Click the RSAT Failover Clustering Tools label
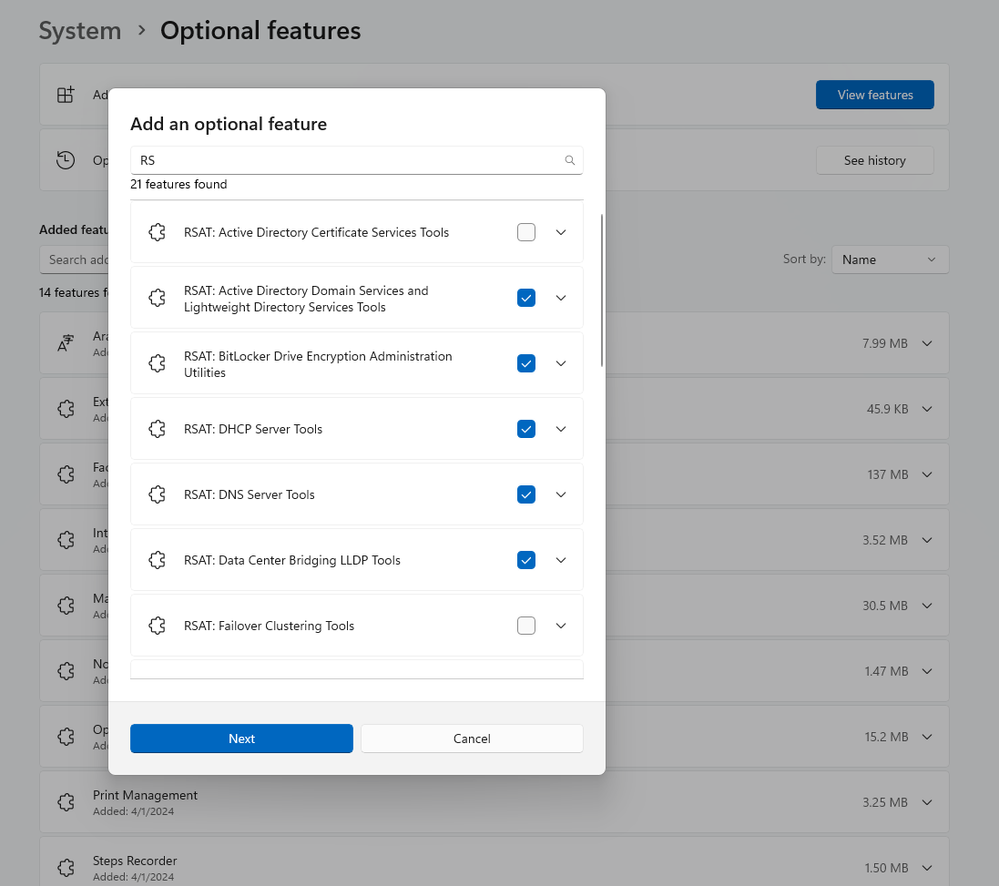 coord(269,626)
